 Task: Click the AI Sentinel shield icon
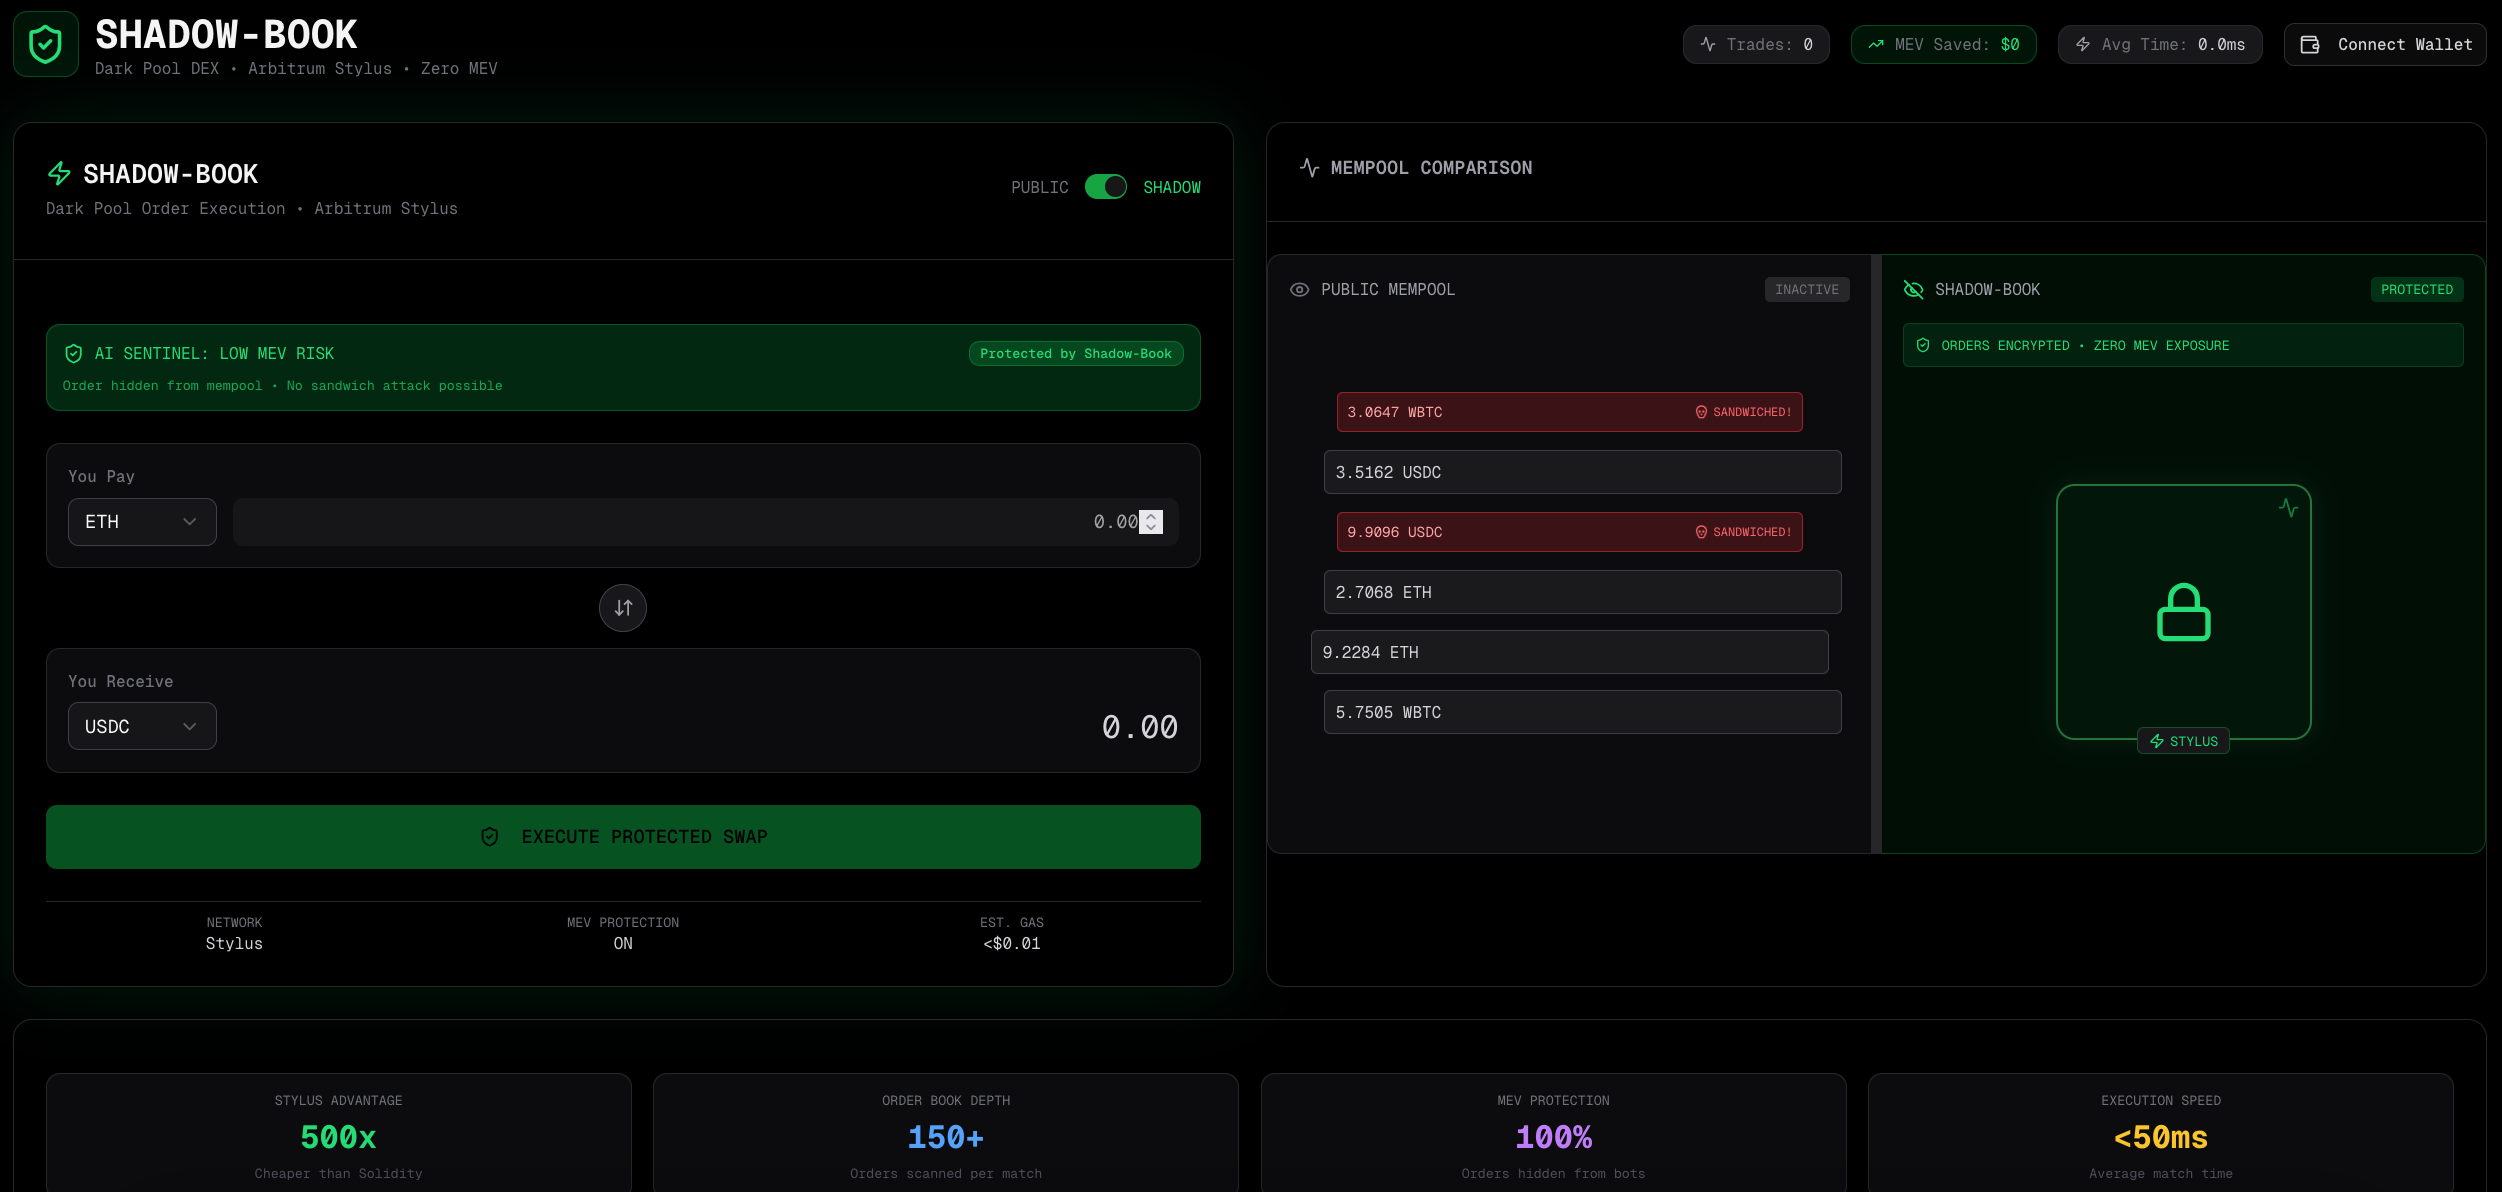(x=73, y=354)
